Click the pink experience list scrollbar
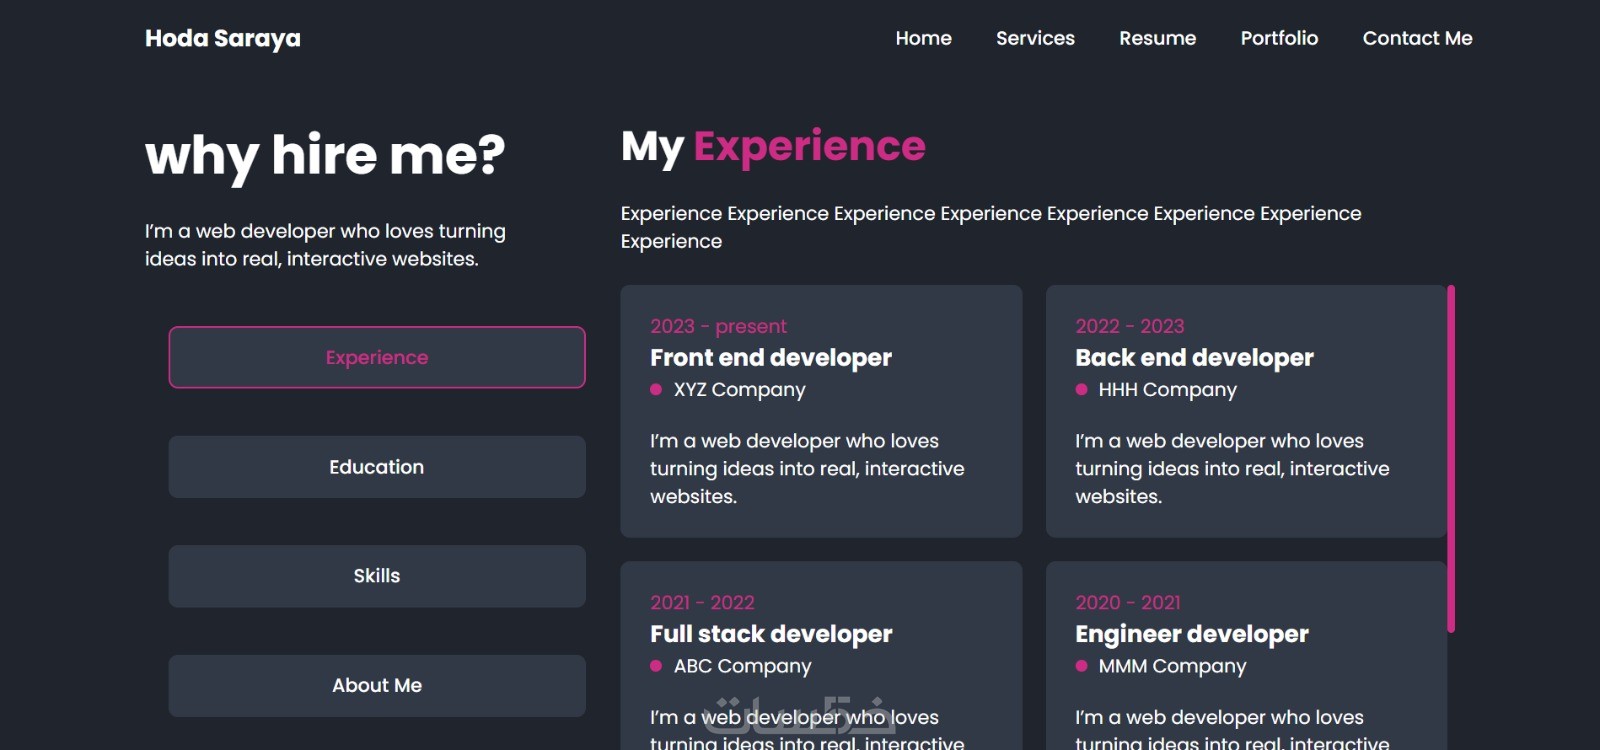This screenshot has width=1600, height=750. [1451, 459]
